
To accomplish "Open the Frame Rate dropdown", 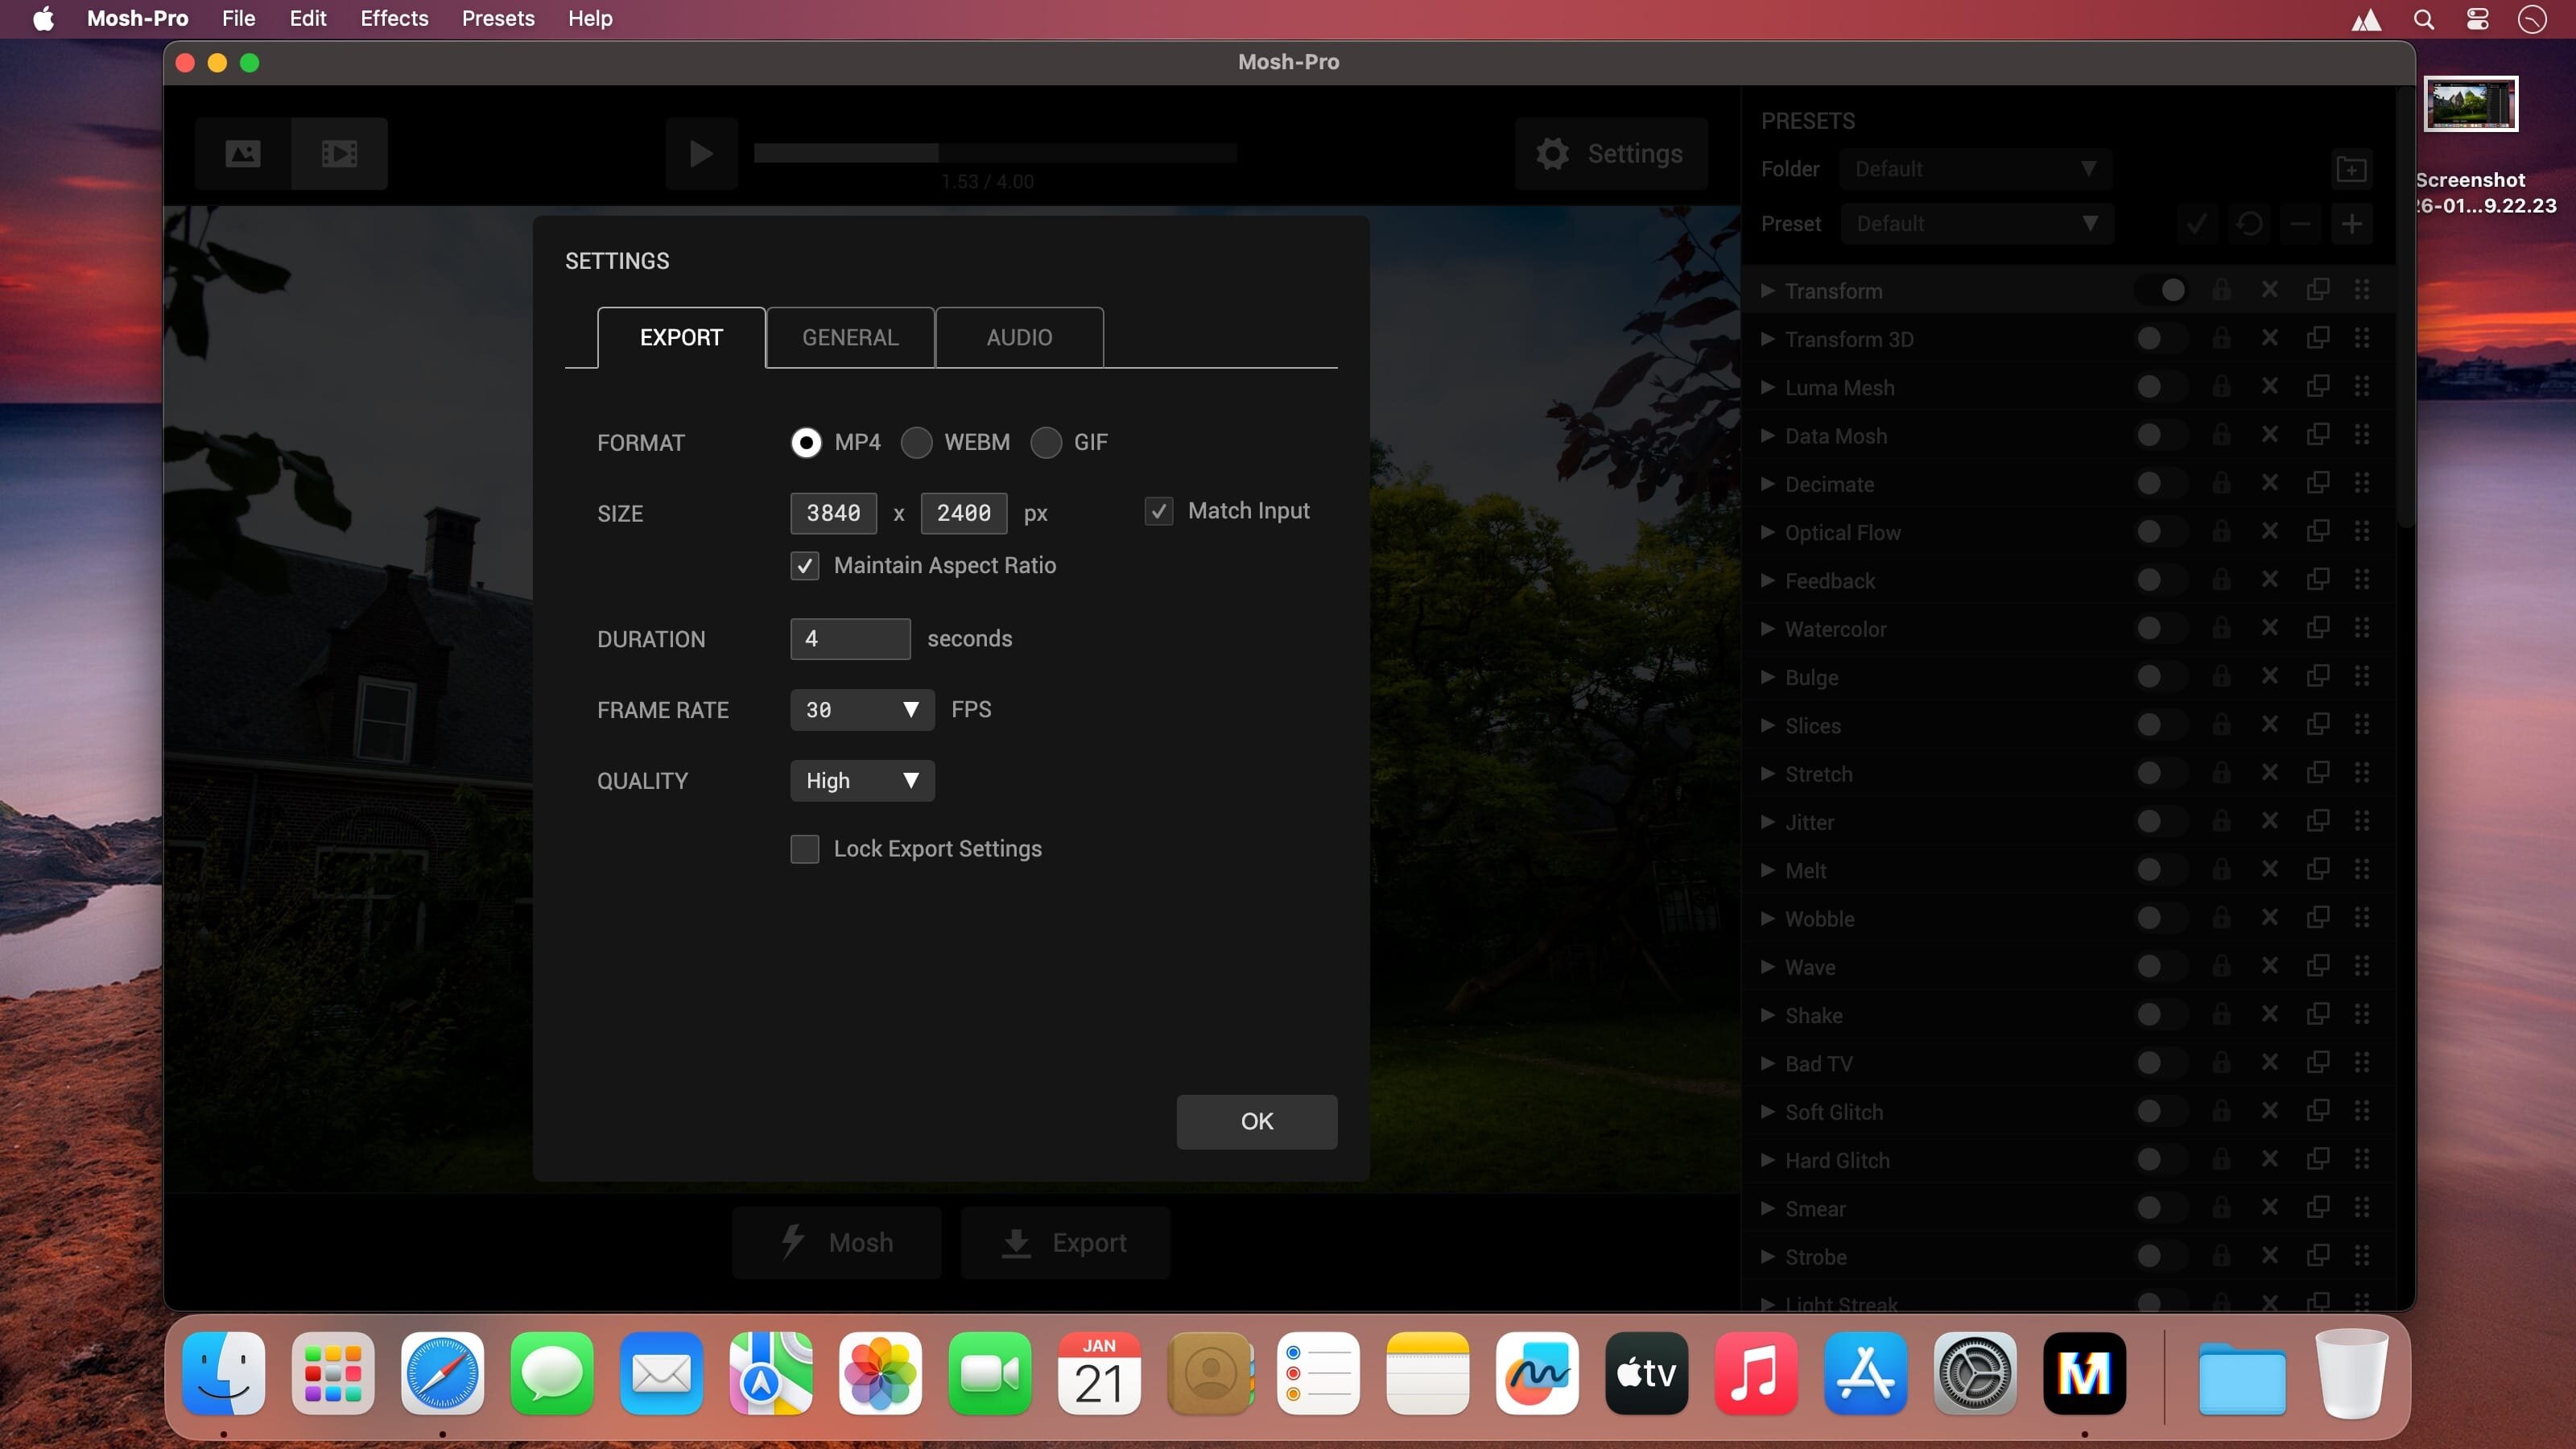I will tap(861, 710).
